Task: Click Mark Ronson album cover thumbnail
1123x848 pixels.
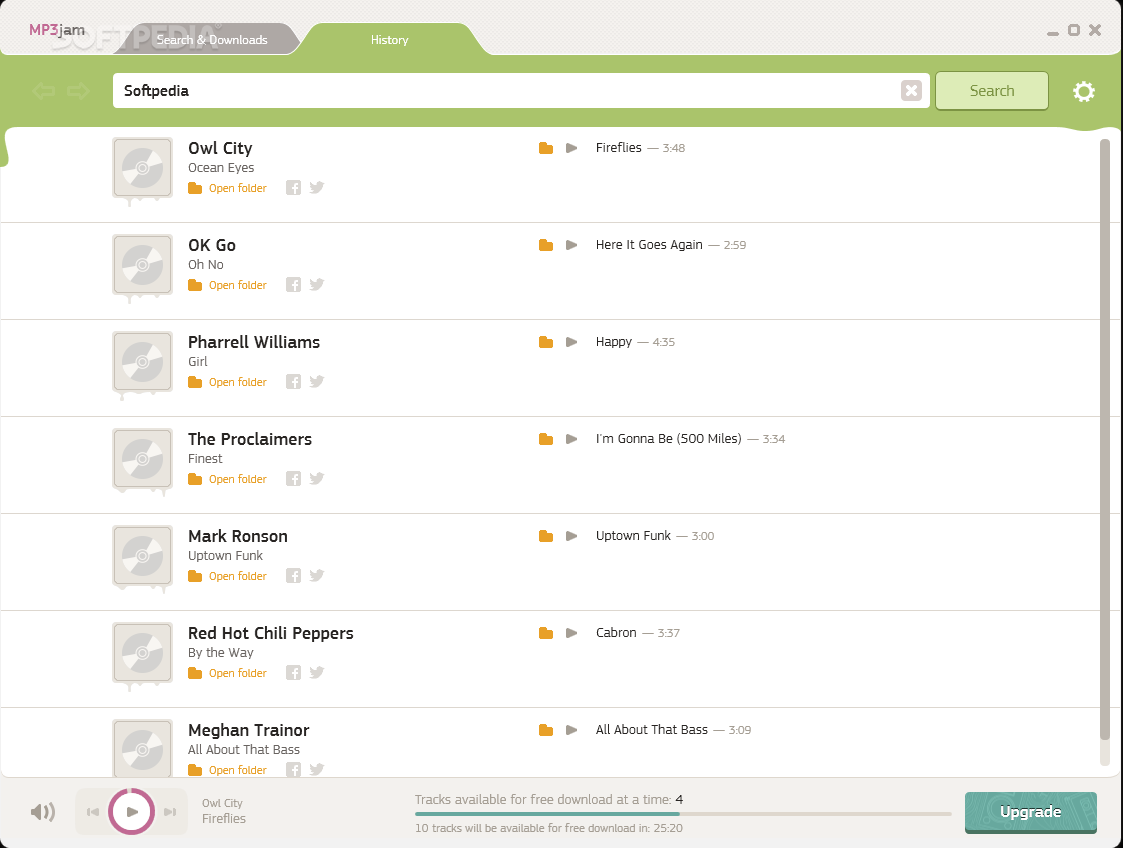Action: [143, 556]
